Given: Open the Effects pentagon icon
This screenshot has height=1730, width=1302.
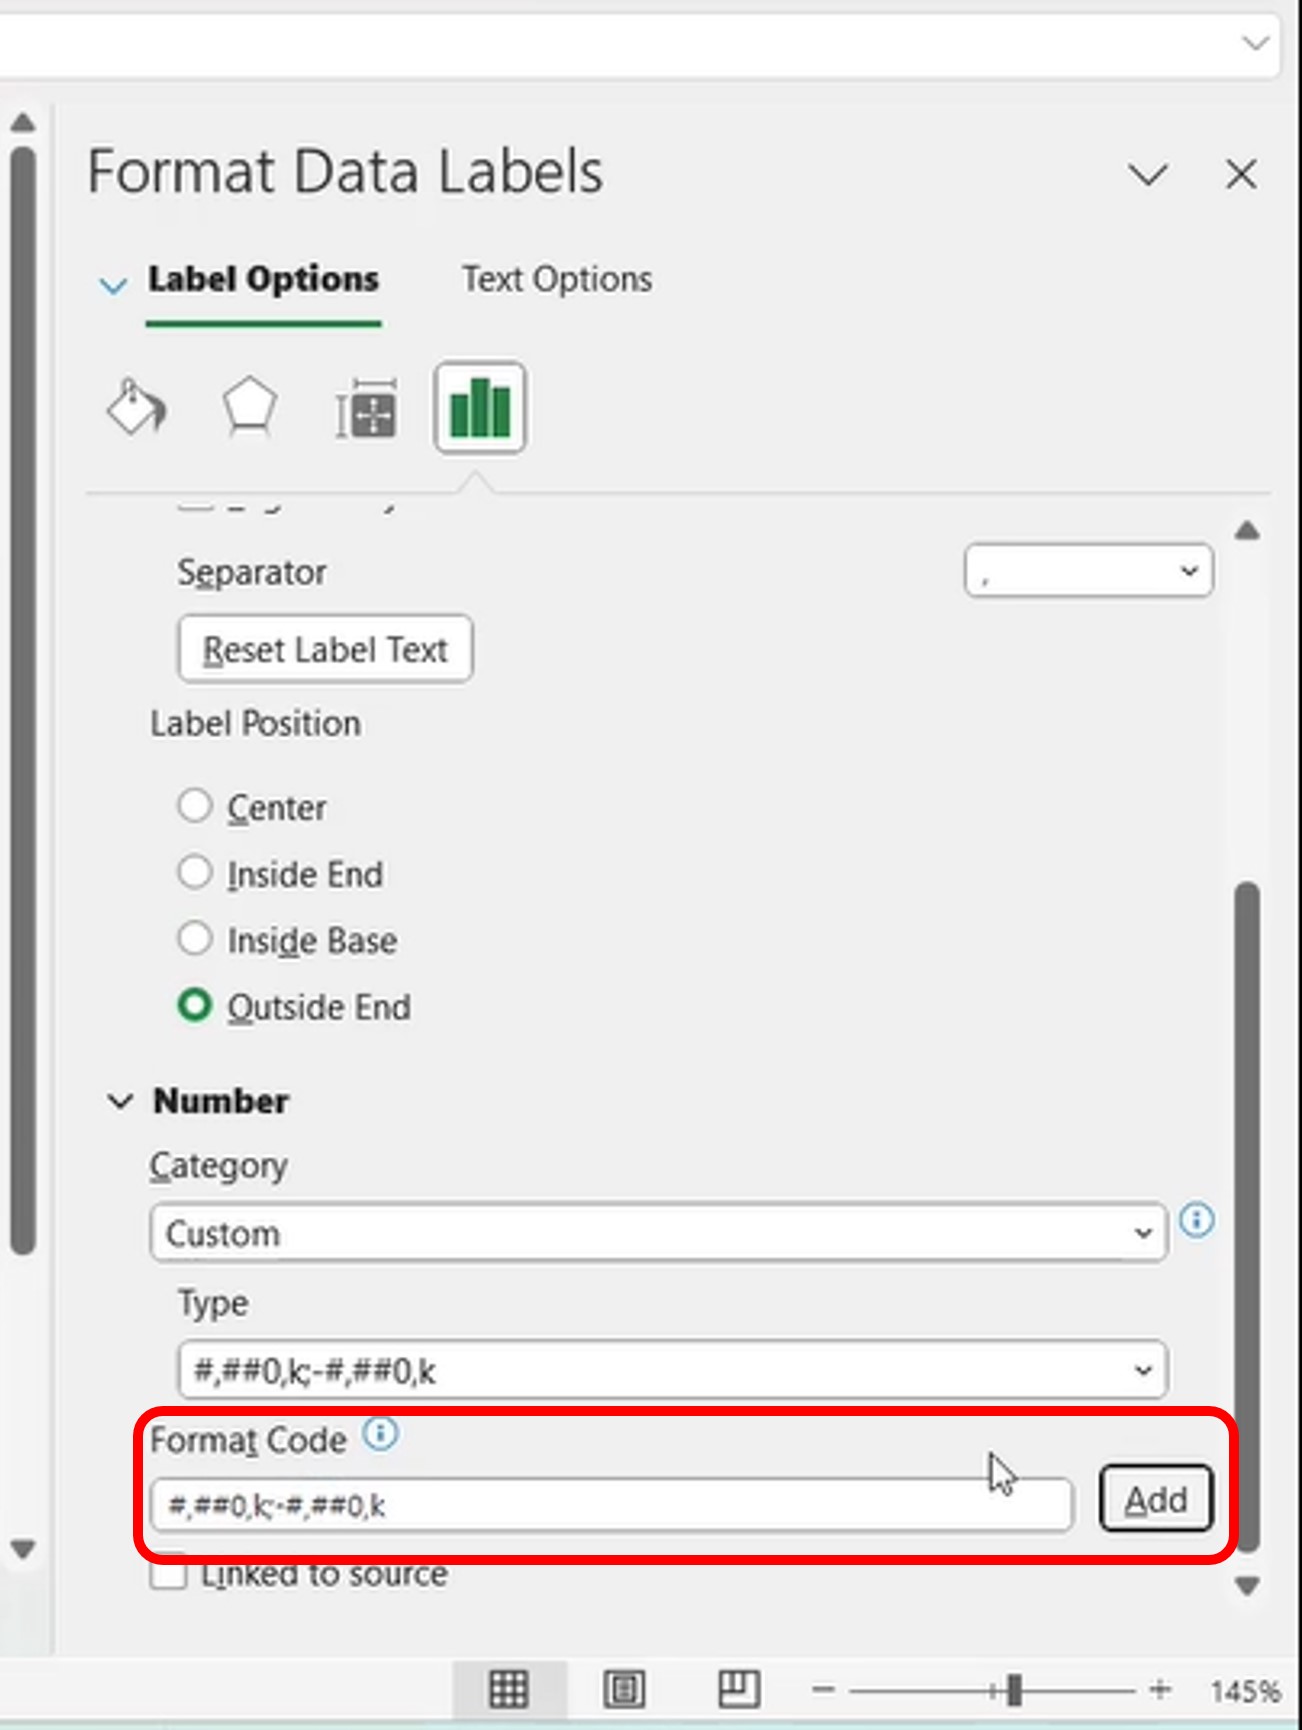Looking at the screenshot, I should [248, 407].
